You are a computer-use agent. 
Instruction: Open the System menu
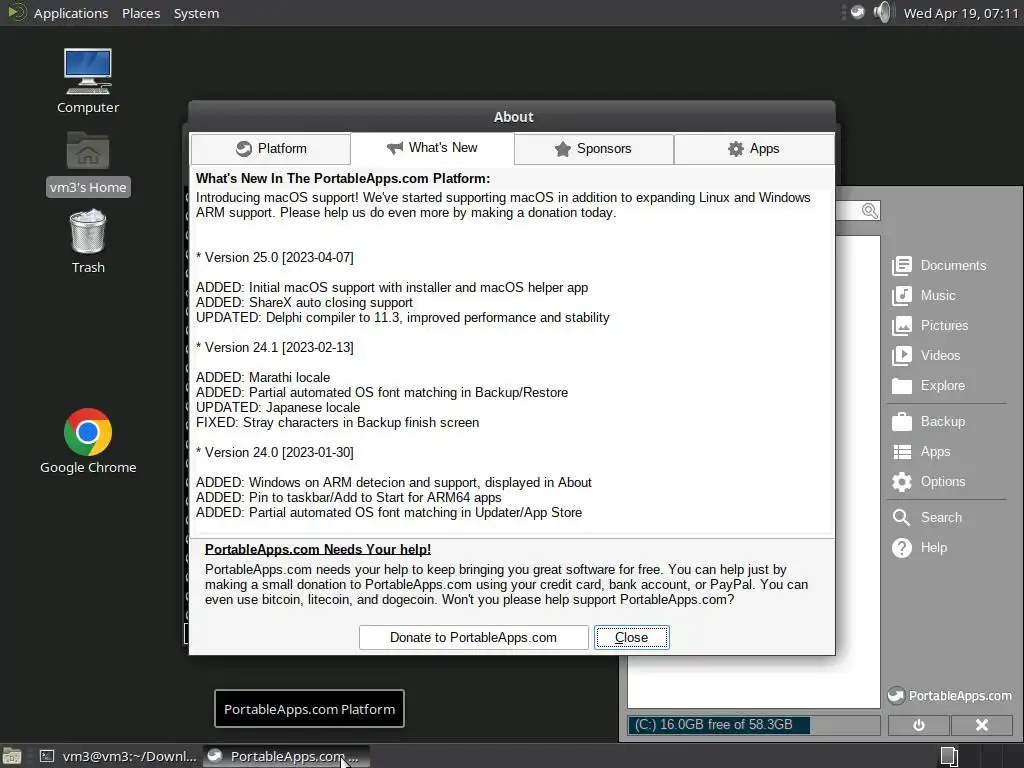[196, 13]
